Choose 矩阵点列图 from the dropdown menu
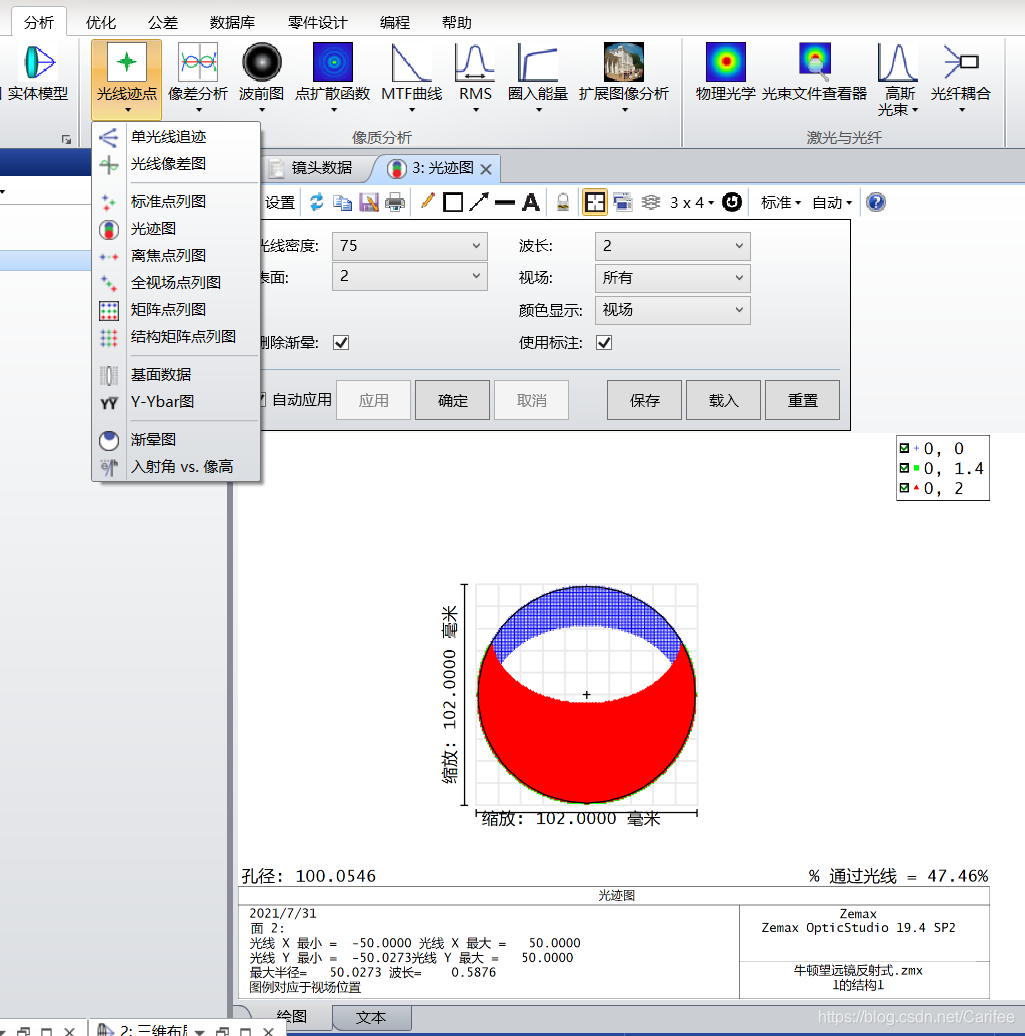Viewport: 1025px width, 1036px height. pos(176,309)
